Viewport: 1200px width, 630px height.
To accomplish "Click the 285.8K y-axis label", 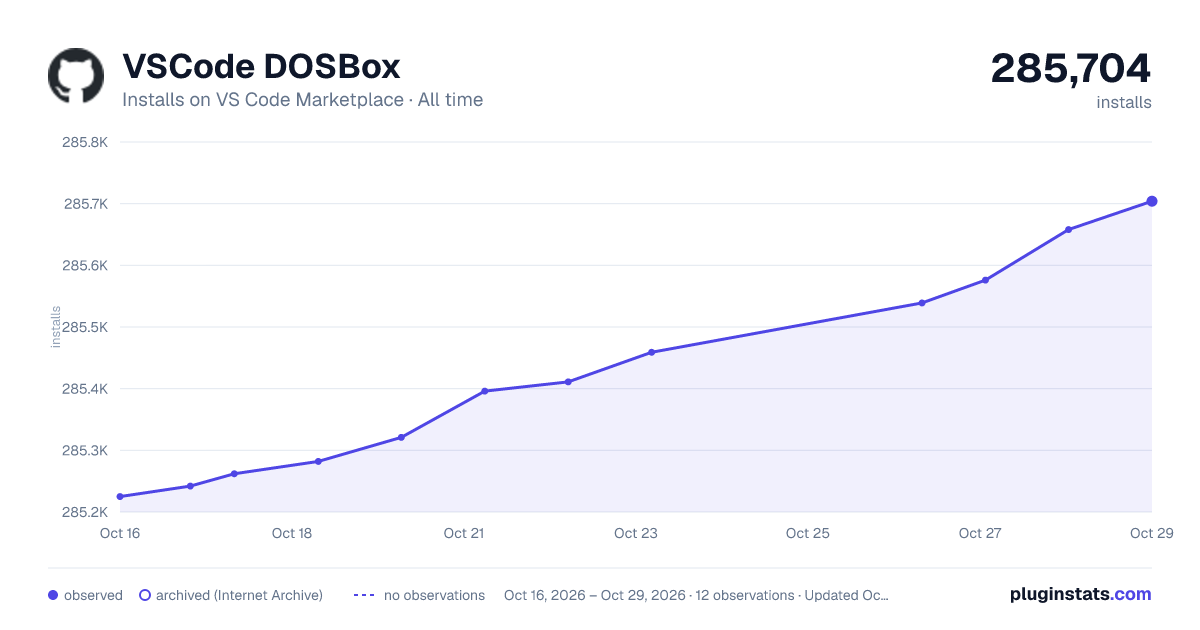I will click(x=85, y=142).
